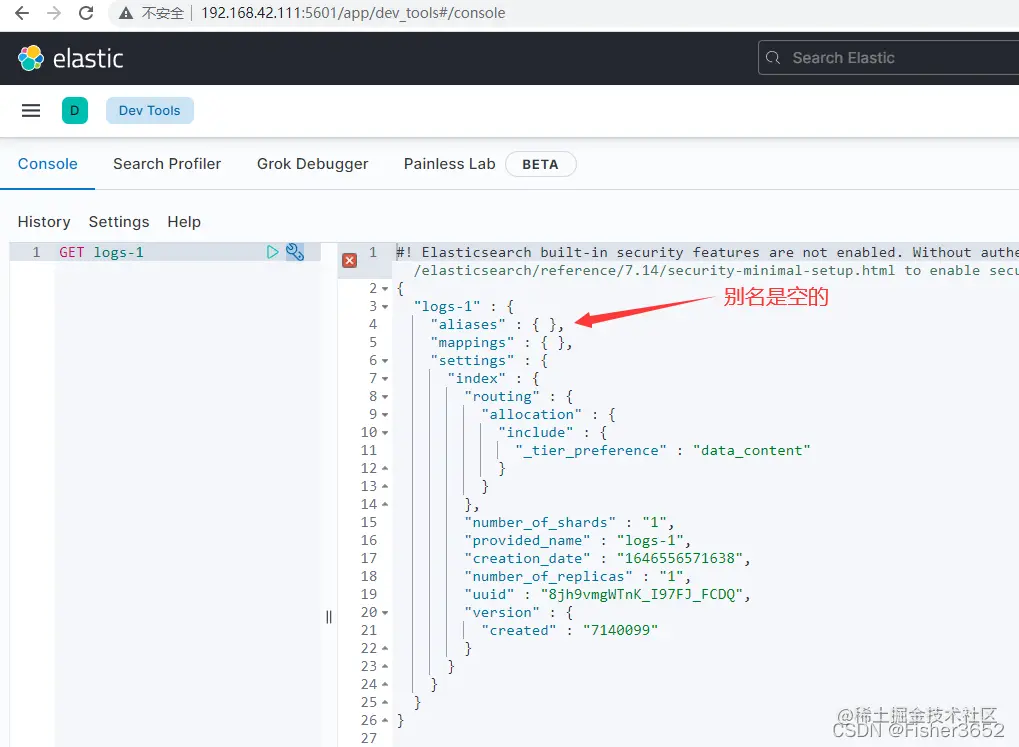
Task: Click the browser back arrow
Action: click(x=21, y=13)
